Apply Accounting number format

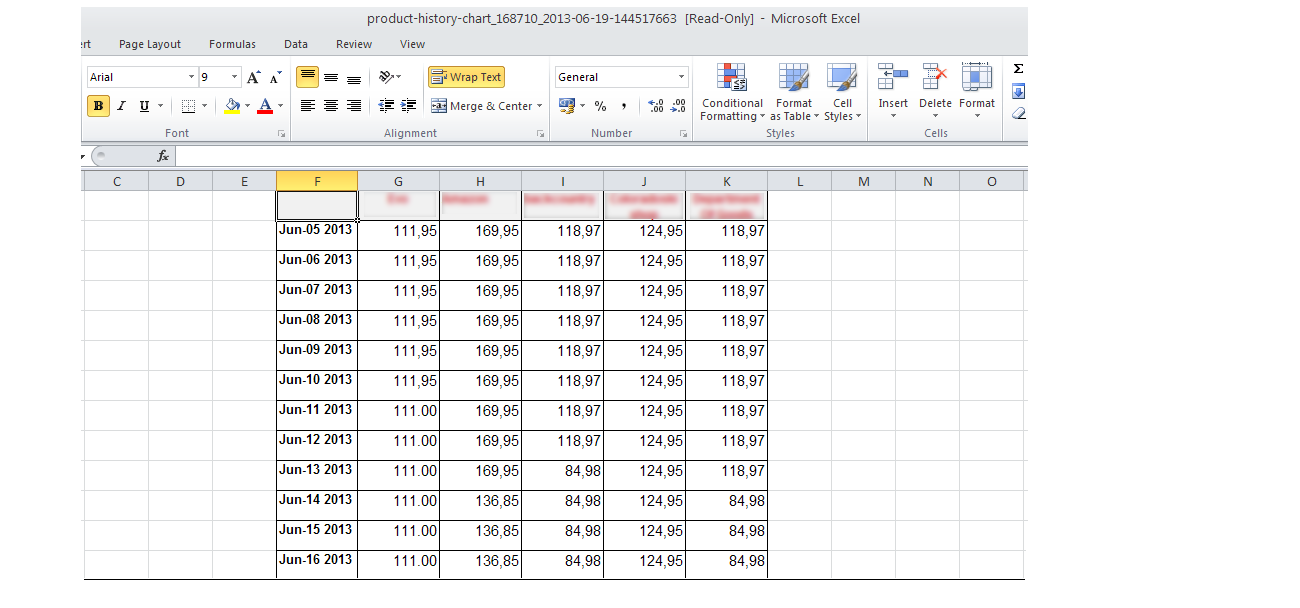point(566,106)
